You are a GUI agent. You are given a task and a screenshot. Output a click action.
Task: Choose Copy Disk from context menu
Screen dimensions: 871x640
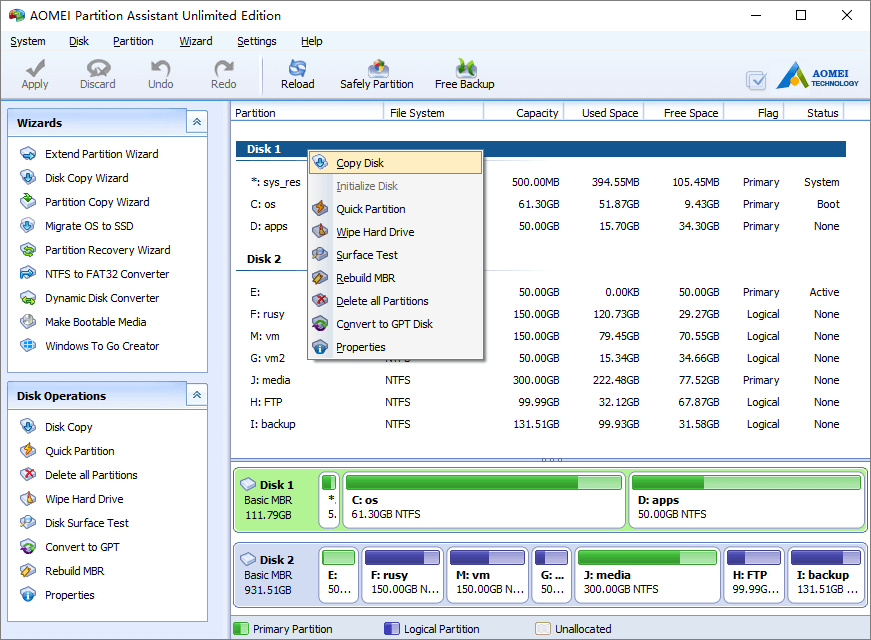click(395, 163)
